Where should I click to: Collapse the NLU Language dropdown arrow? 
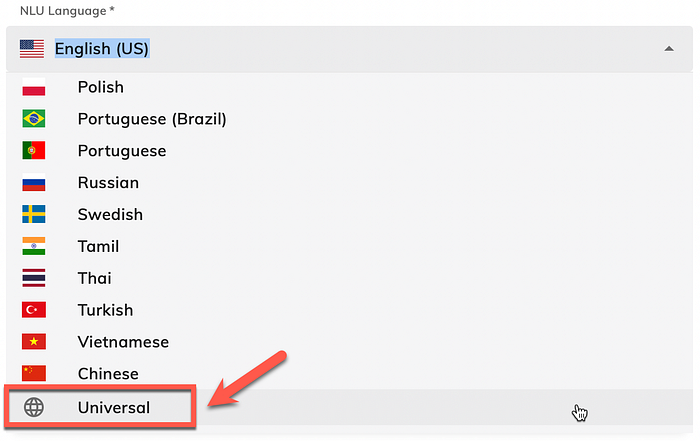coord(669,49)
